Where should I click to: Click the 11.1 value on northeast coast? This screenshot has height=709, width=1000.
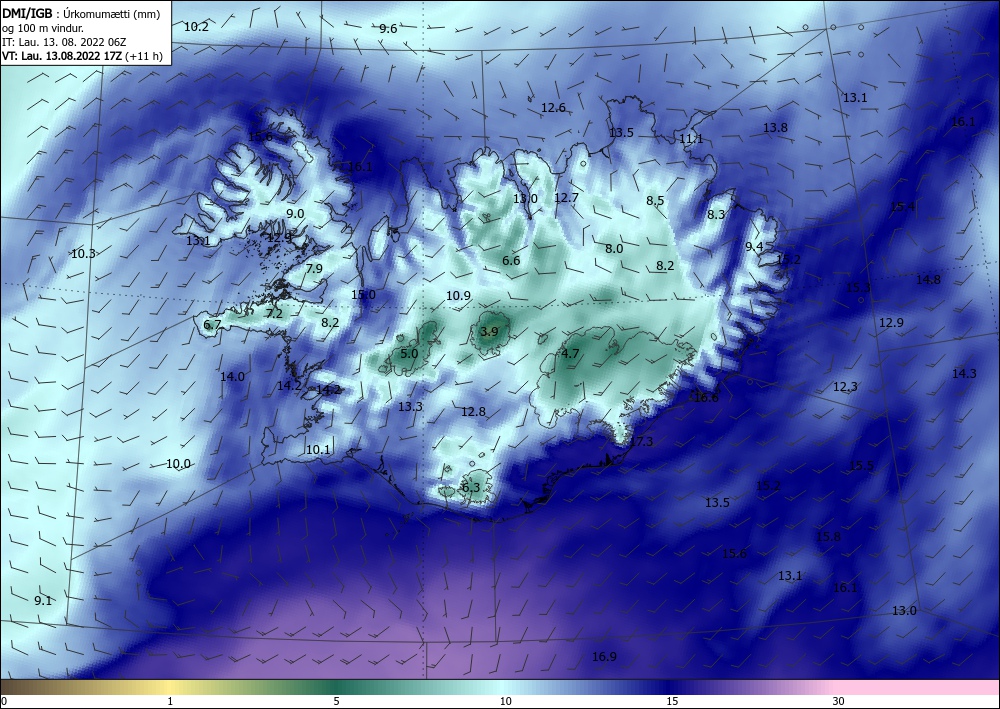[x=691, y=138]
